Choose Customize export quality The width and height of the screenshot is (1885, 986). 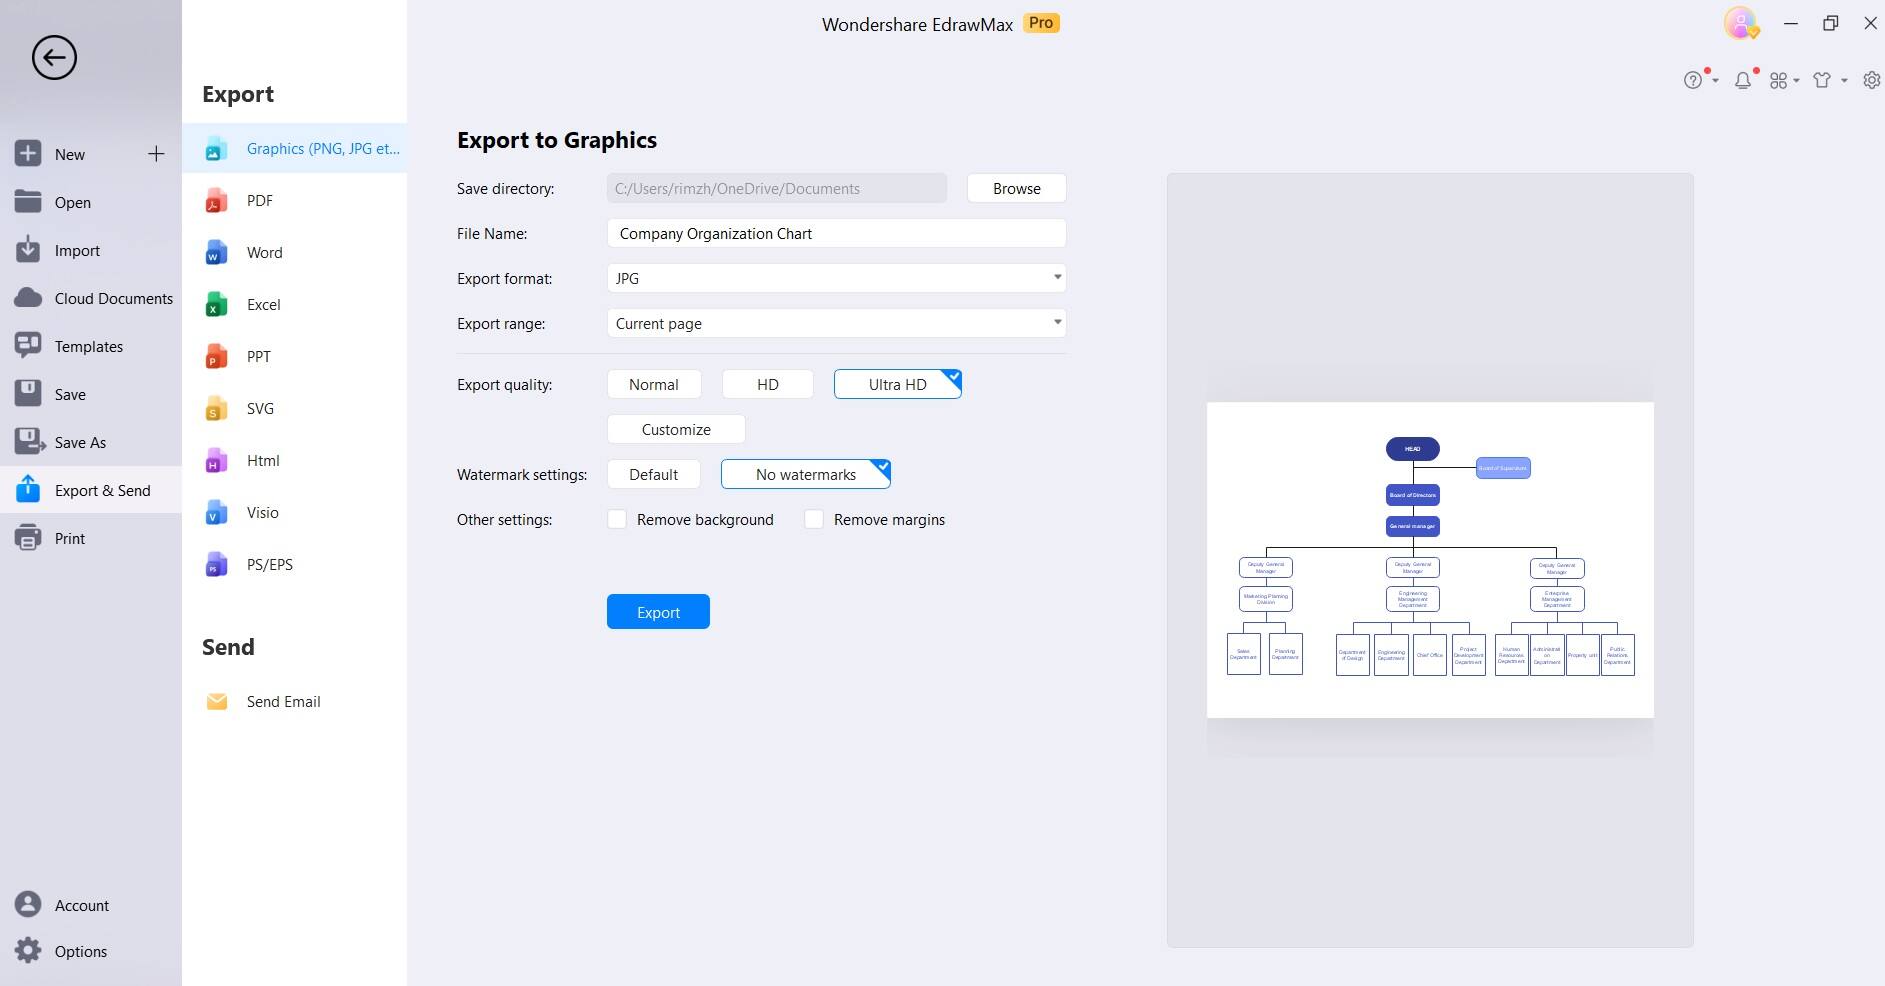click(x=676, y=429)
